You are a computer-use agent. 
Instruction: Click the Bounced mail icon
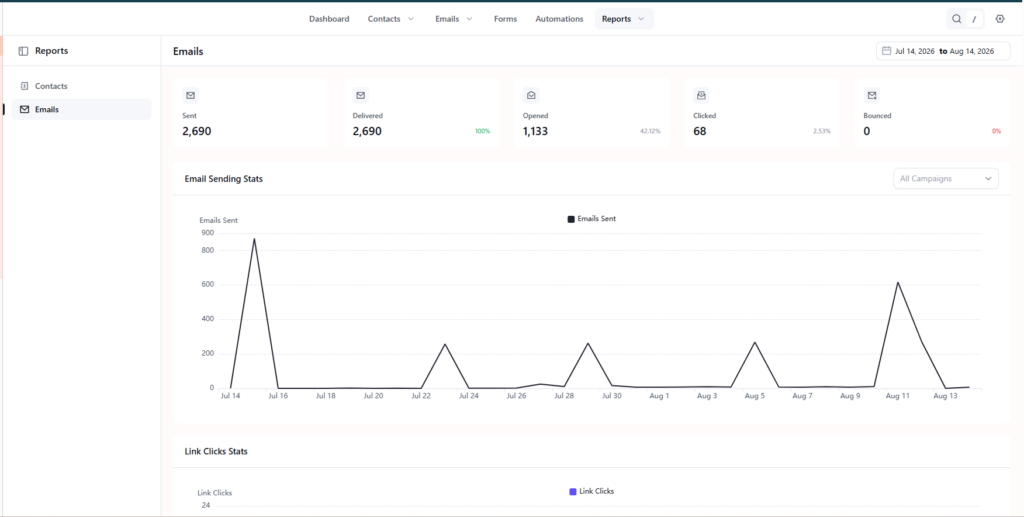[872, 95]
